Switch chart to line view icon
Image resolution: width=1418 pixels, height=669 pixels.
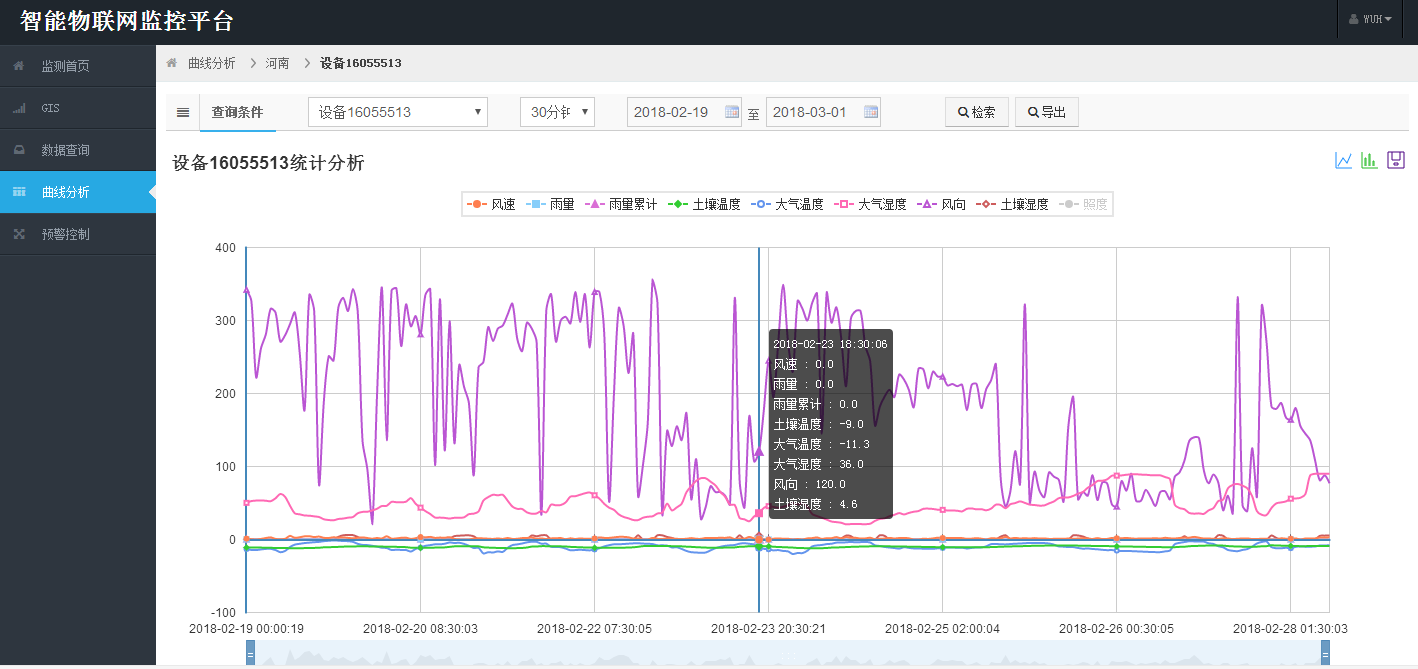pos(1344,161)
